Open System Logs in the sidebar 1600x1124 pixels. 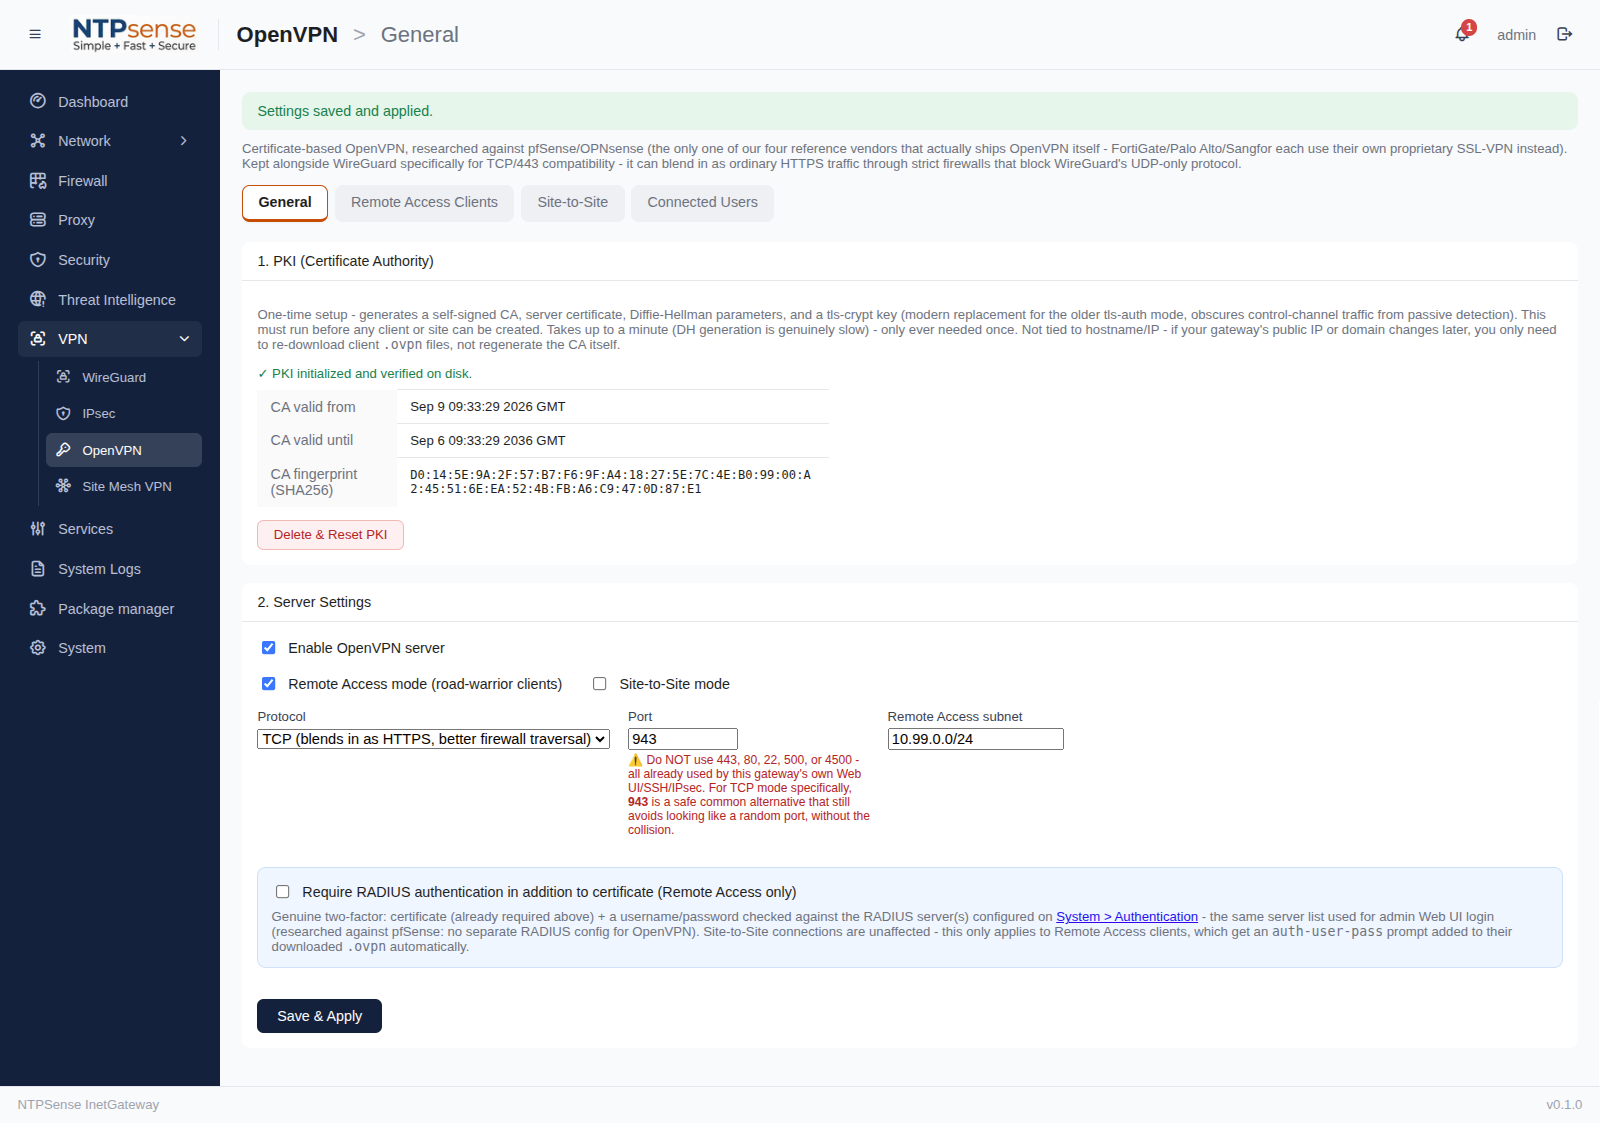(x=110, y=569)
